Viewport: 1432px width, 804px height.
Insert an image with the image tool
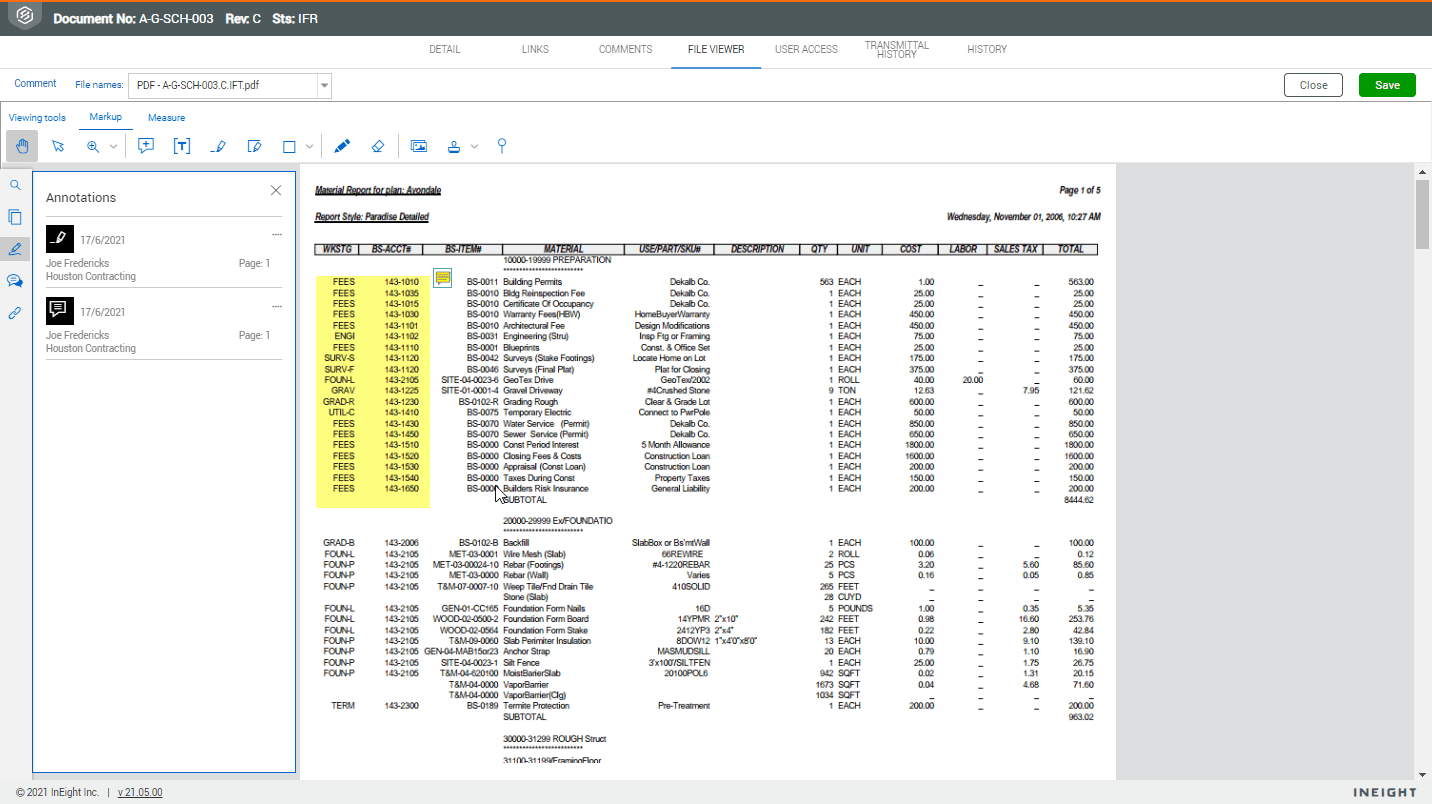419,146
